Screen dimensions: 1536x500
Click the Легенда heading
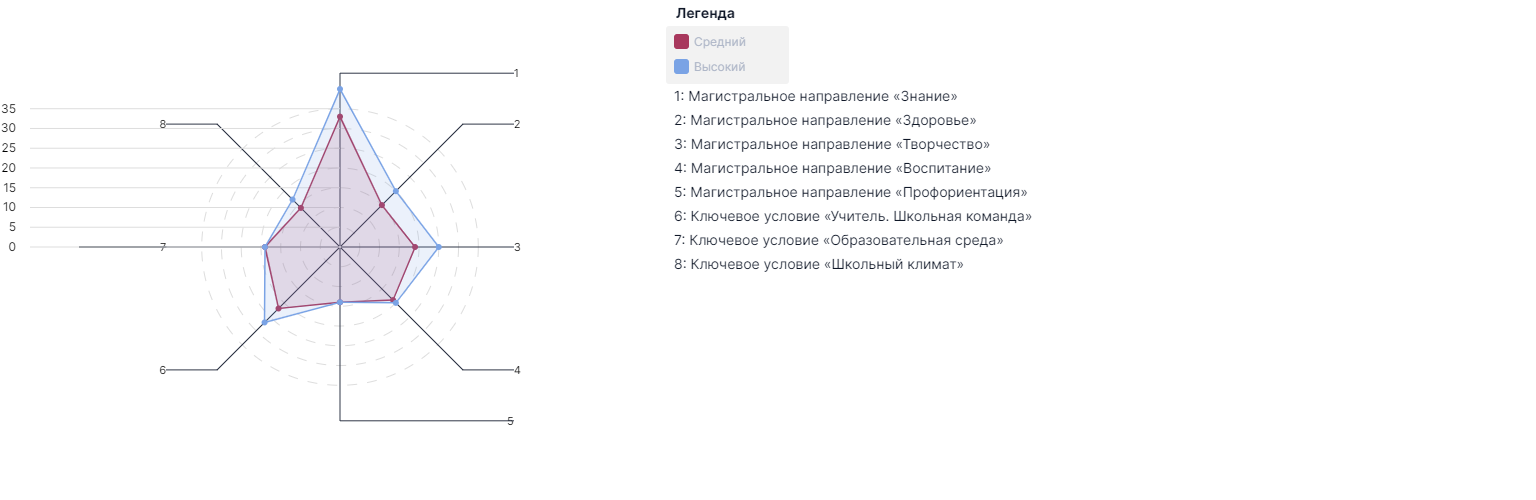pos(706,13)
